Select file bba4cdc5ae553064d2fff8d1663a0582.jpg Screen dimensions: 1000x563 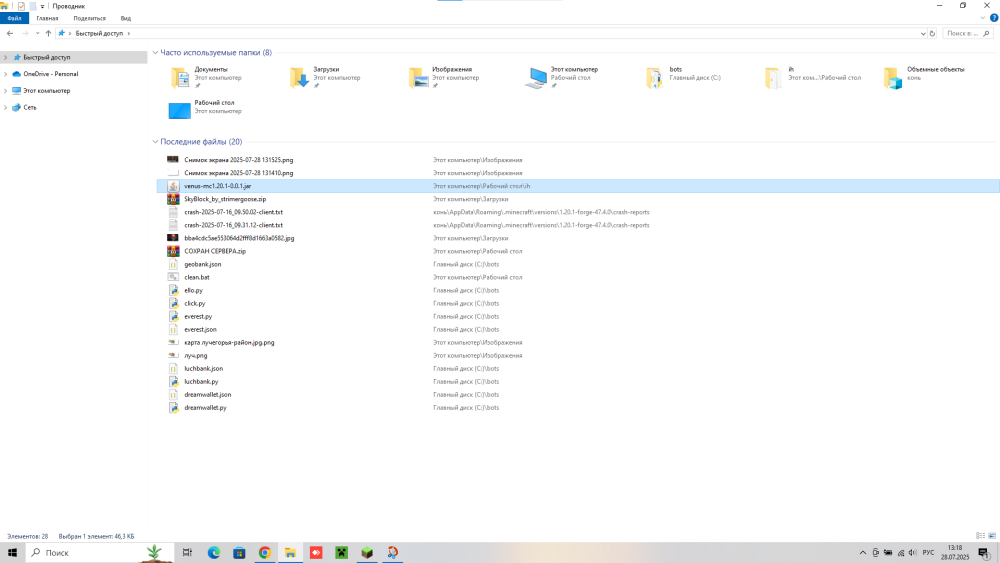(239, 238)
